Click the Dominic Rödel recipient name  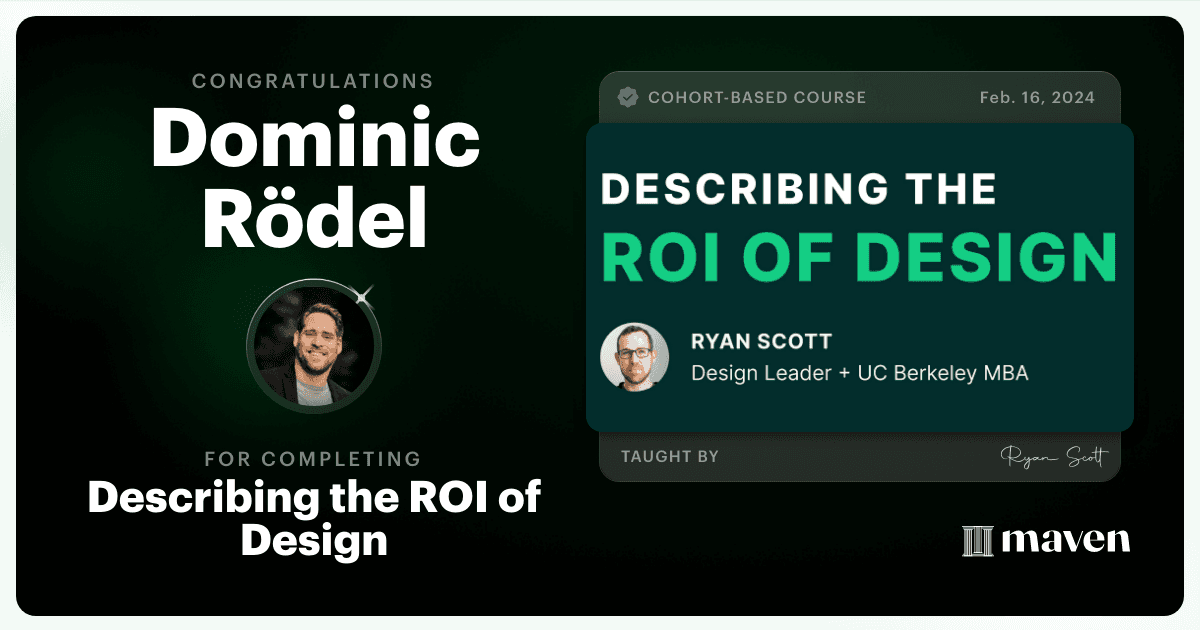[x=314, y=185]
